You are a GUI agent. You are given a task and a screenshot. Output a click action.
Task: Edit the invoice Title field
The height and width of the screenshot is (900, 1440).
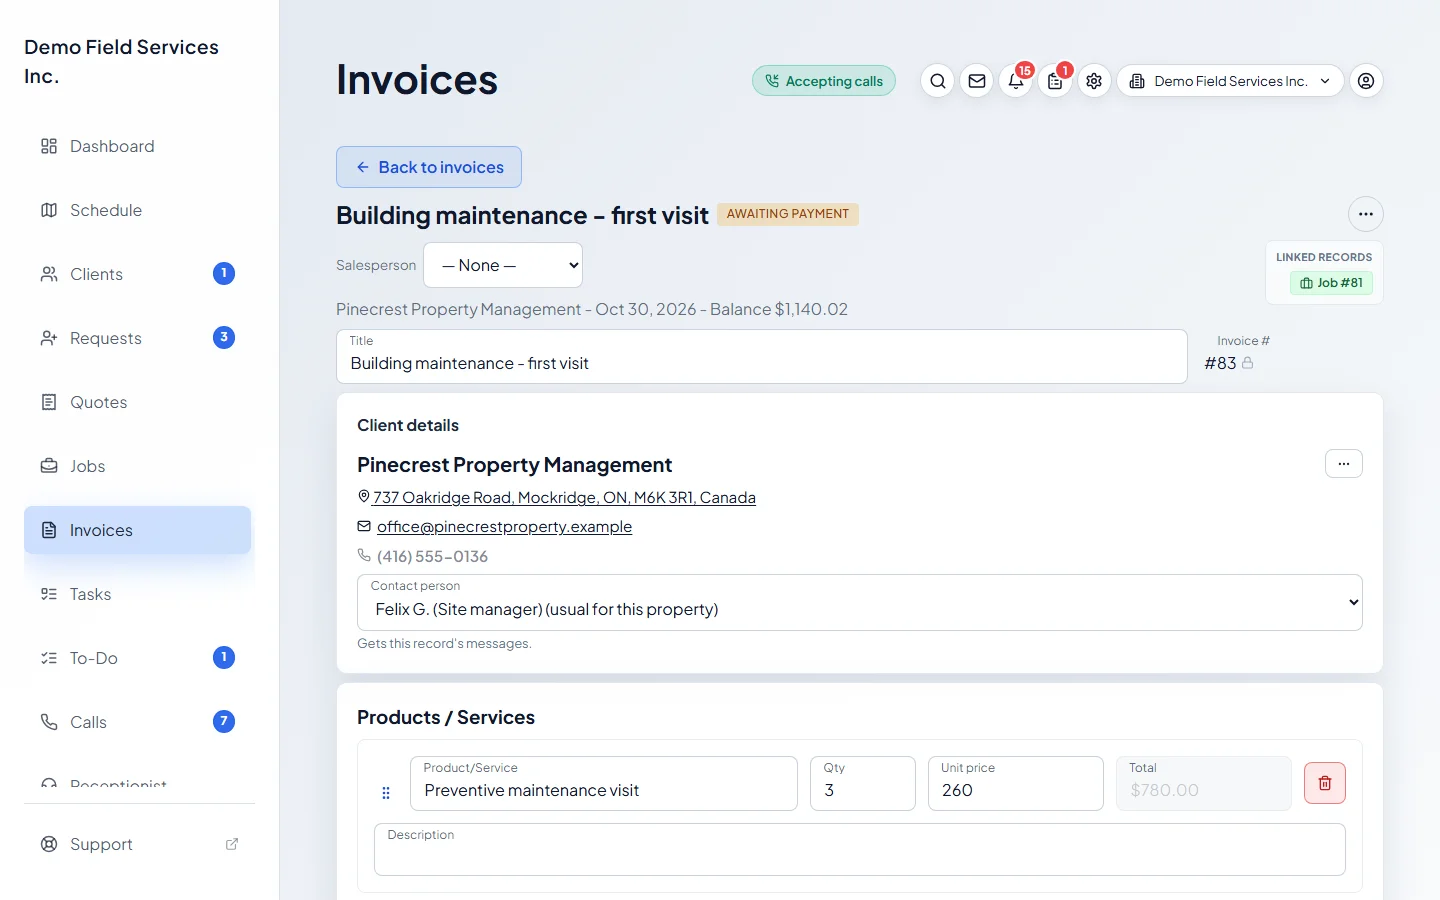point(762,357)
